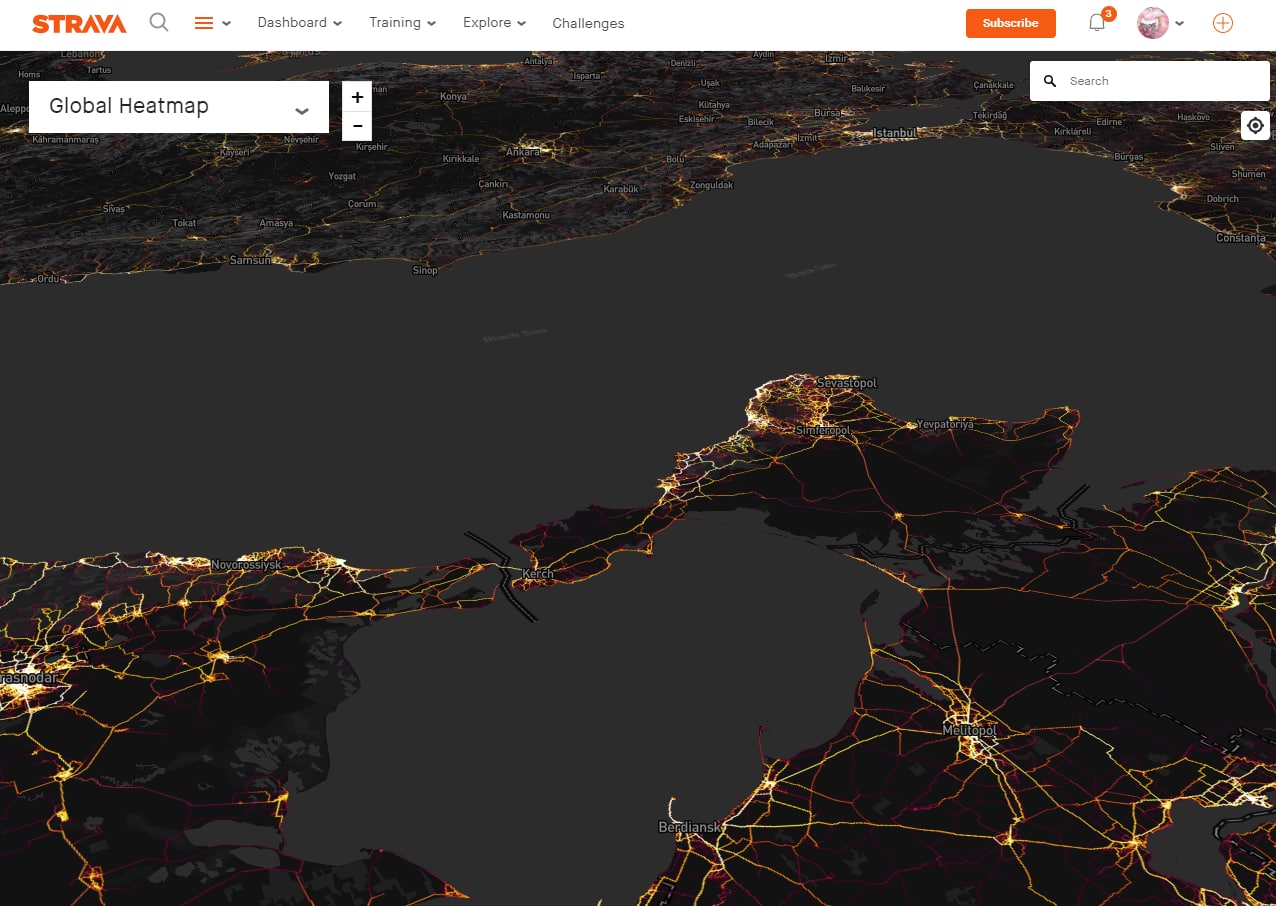1276x906 pixels.
Task: Click the Sinop map label
Action: click(425, 270)
